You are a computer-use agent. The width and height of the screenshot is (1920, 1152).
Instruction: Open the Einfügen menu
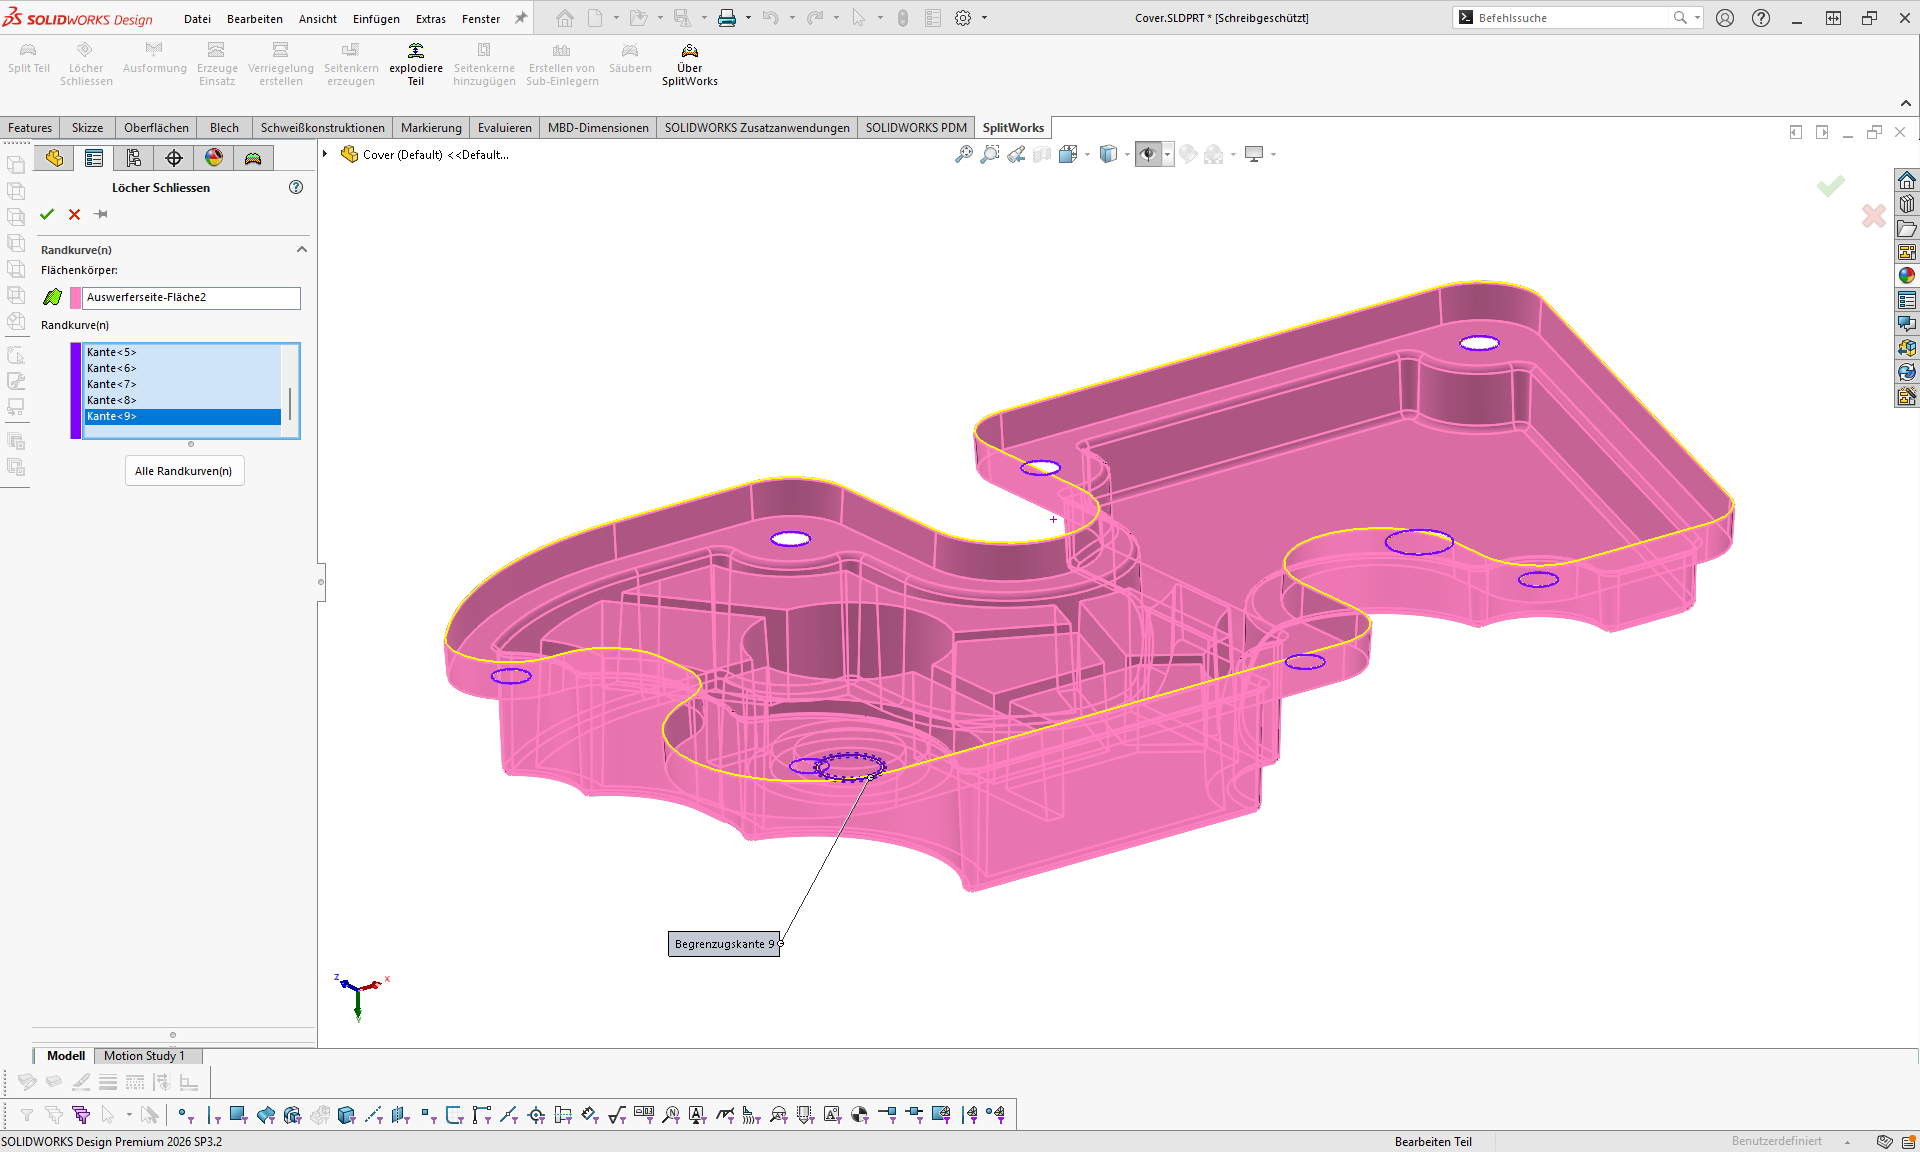[x=376, y=18]
